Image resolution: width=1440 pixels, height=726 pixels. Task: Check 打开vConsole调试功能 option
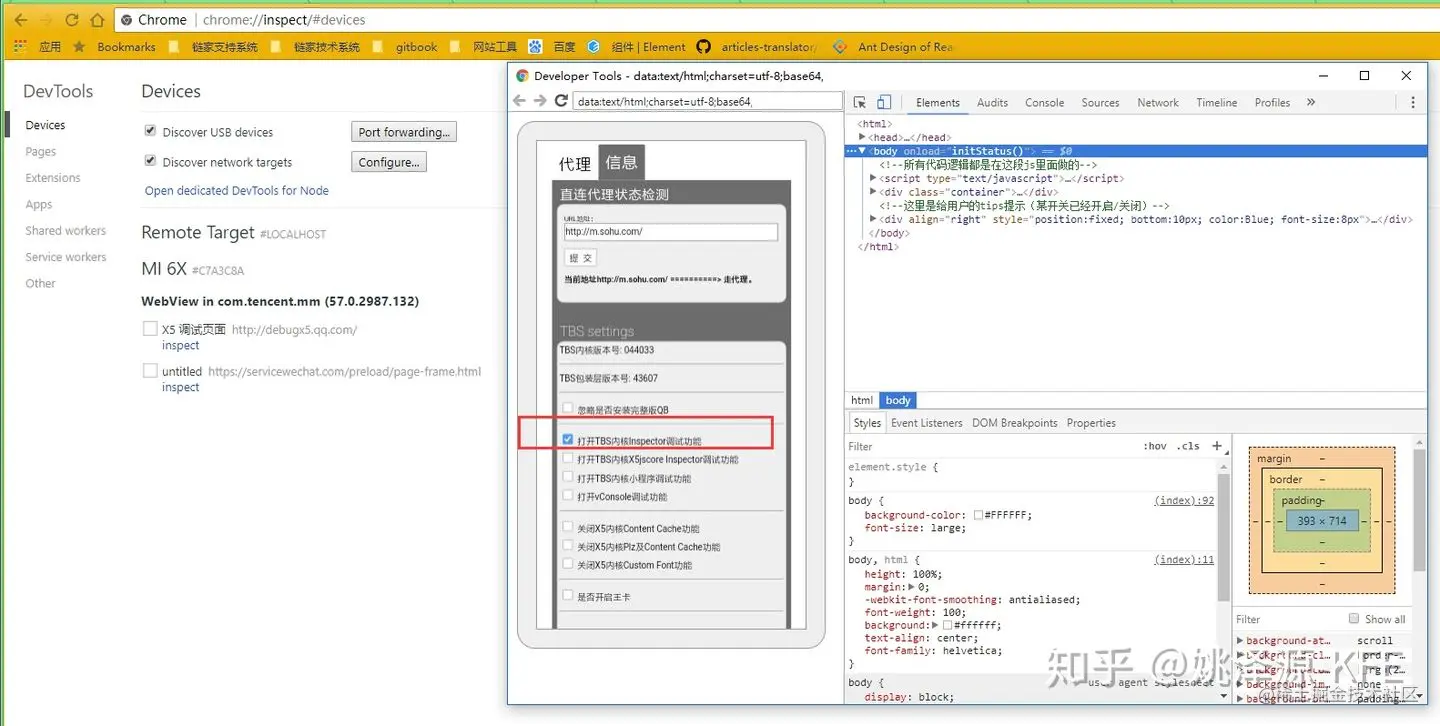pyautogui.click(x=568, y=495)
